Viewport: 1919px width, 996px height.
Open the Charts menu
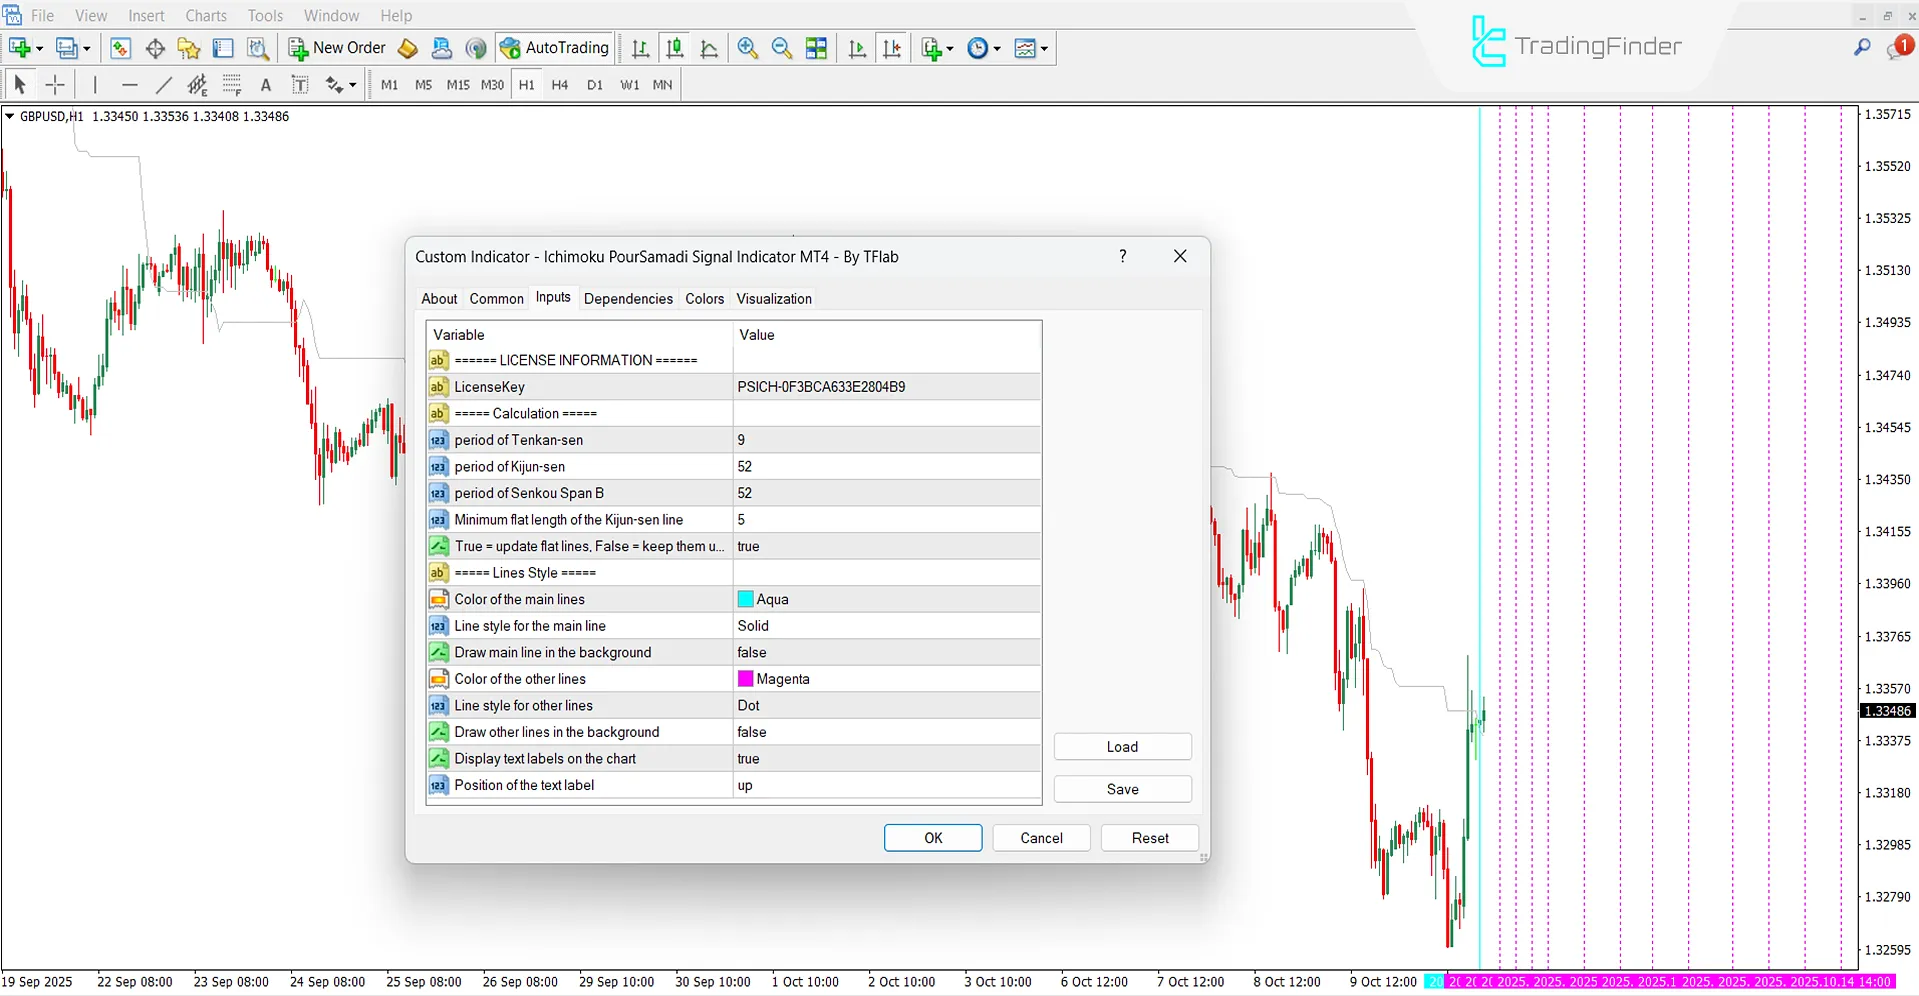(205, 15)
